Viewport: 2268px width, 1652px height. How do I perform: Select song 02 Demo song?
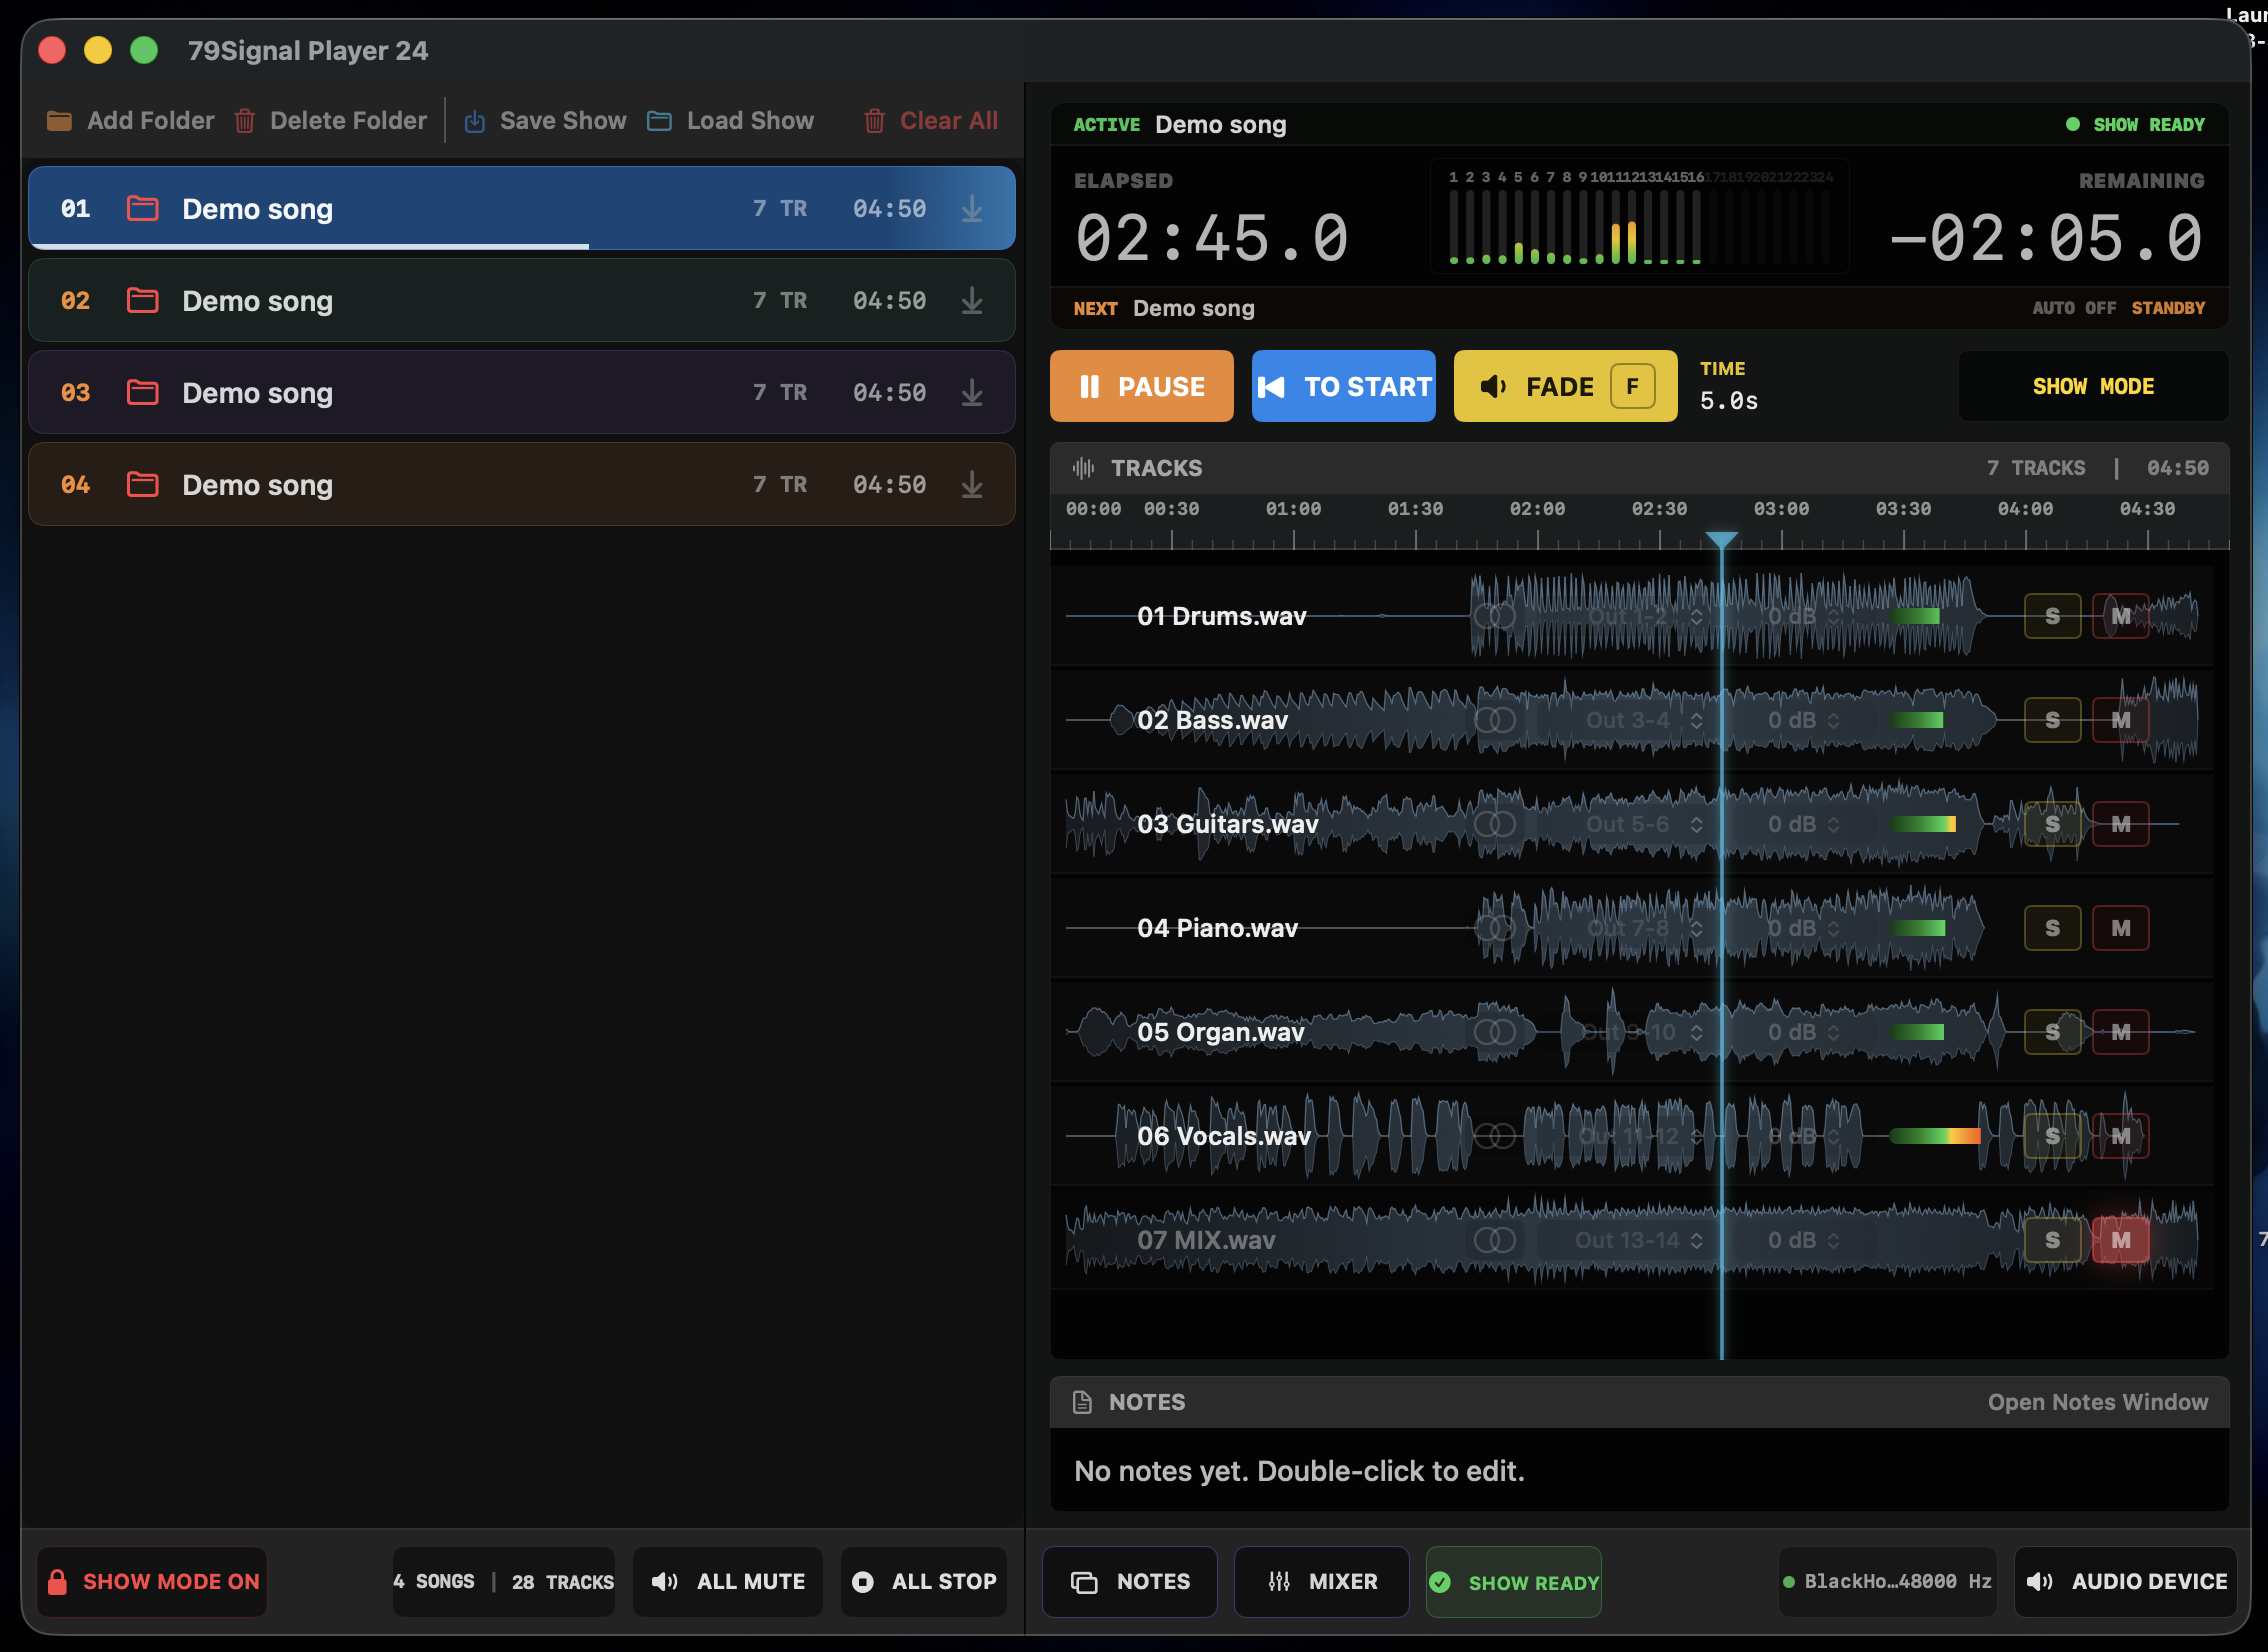(522, 300)
